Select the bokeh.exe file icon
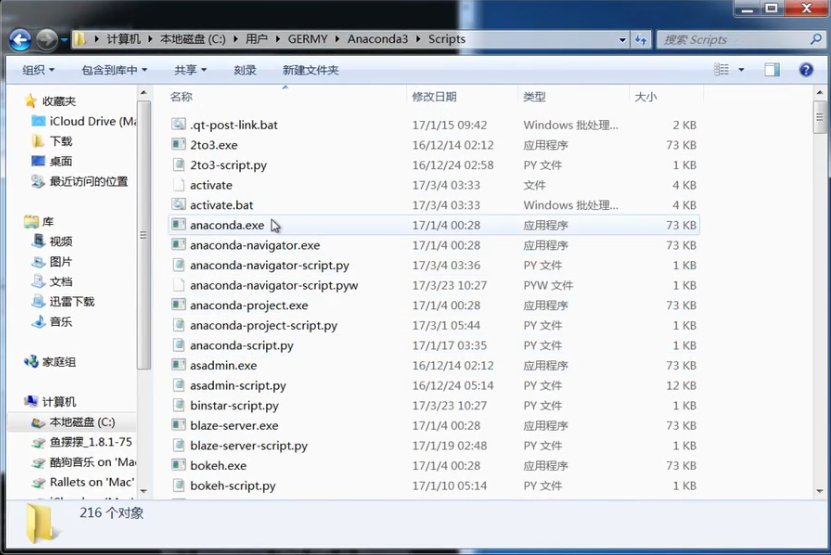Viewport: 831px width, 555px height. 179,465
